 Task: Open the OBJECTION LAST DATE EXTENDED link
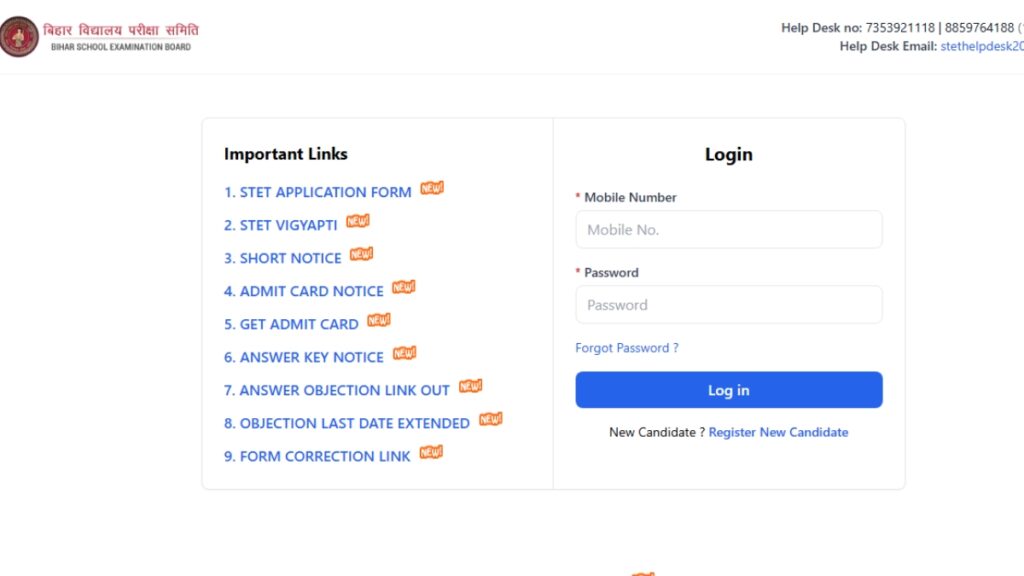[x=348, y=423]
